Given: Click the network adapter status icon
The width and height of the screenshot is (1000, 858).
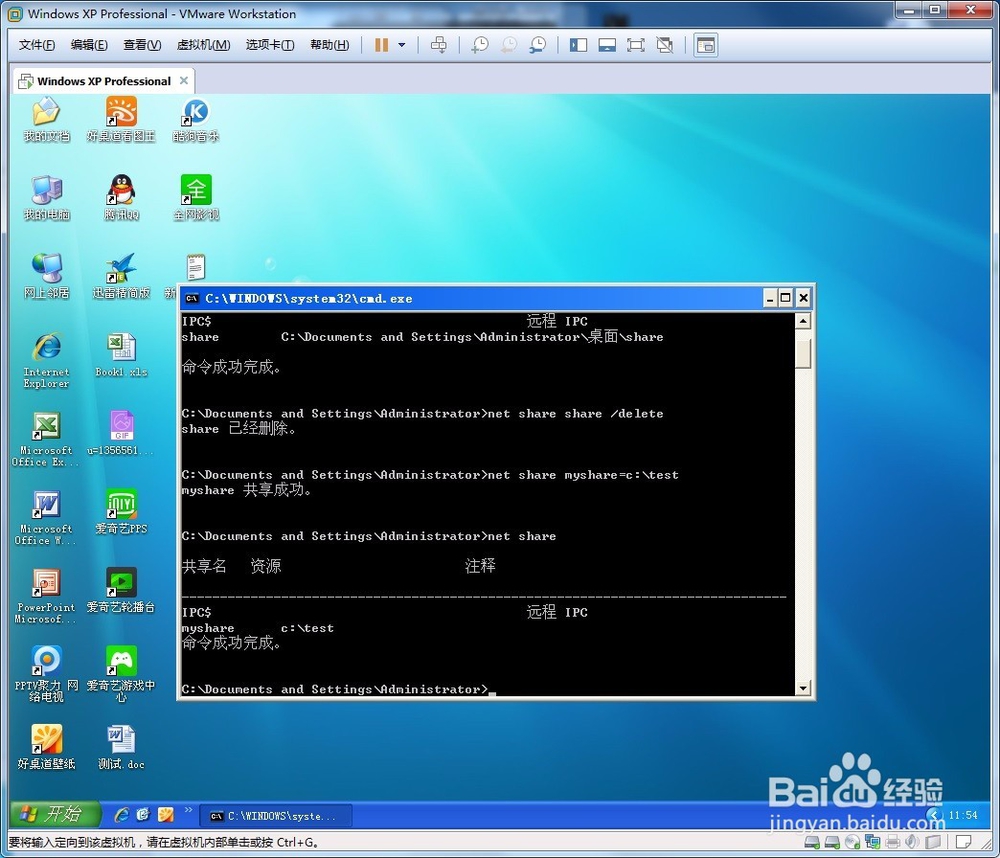Looking at the screenshot, I should coord(872,842).
